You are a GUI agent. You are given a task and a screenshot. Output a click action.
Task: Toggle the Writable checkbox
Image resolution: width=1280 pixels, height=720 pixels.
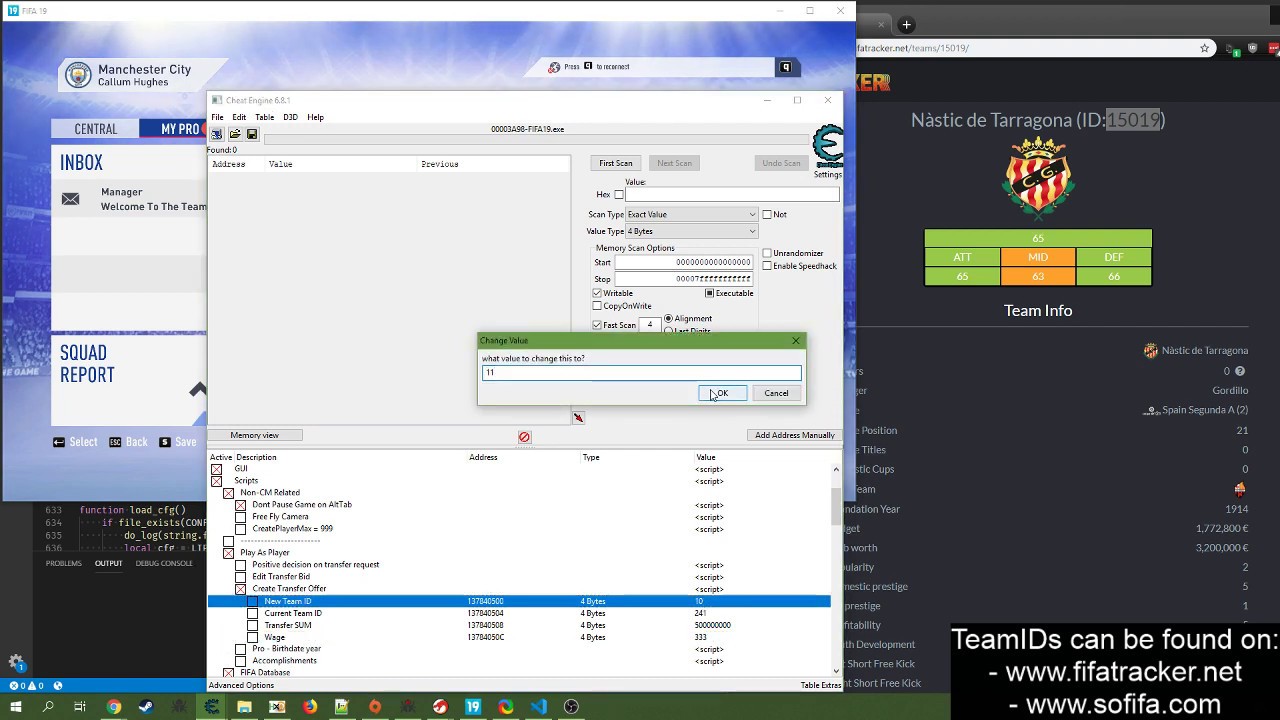597,293
